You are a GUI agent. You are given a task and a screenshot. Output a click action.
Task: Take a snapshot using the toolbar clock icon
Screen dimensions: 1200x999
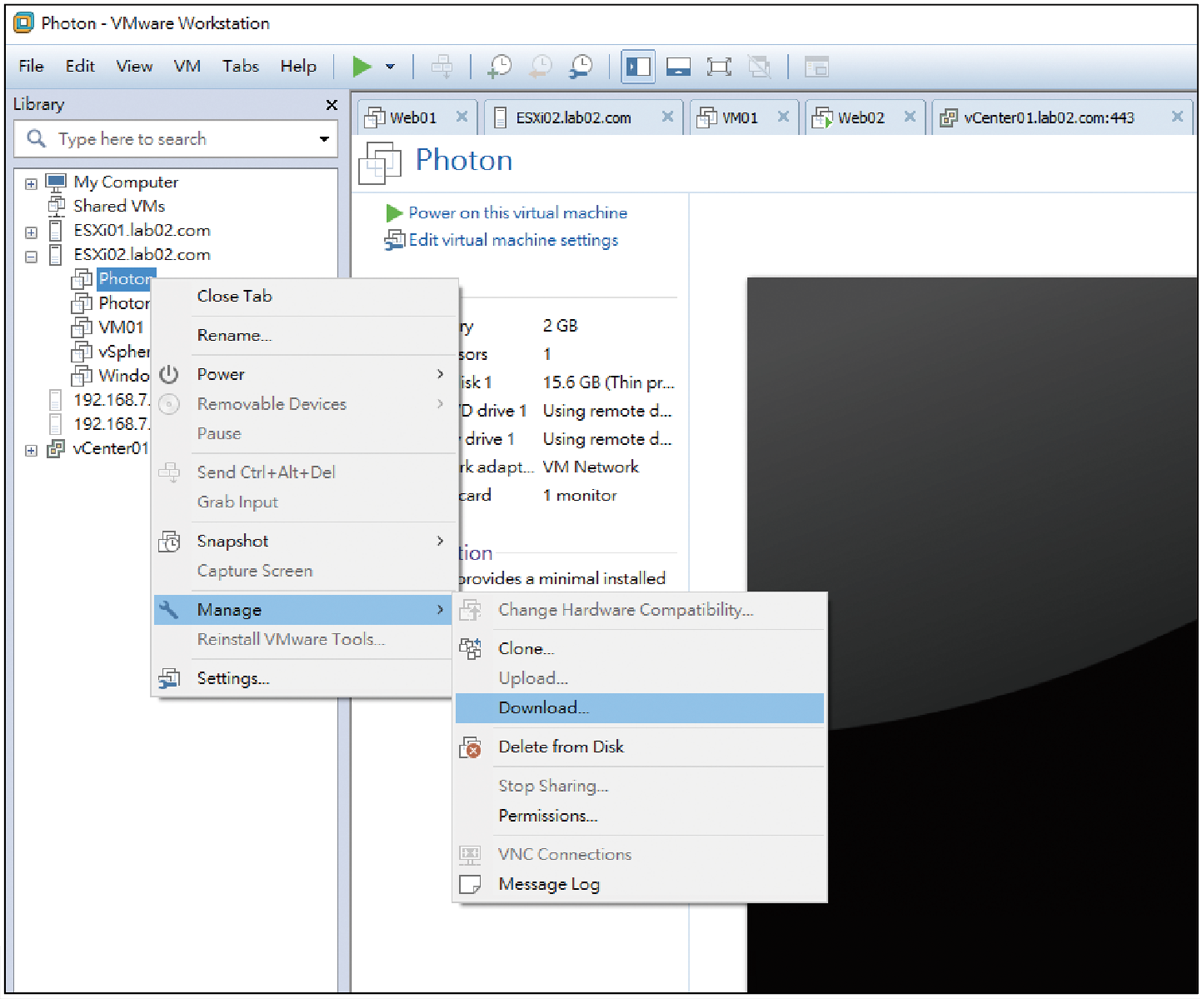click(x=498, y=67)
